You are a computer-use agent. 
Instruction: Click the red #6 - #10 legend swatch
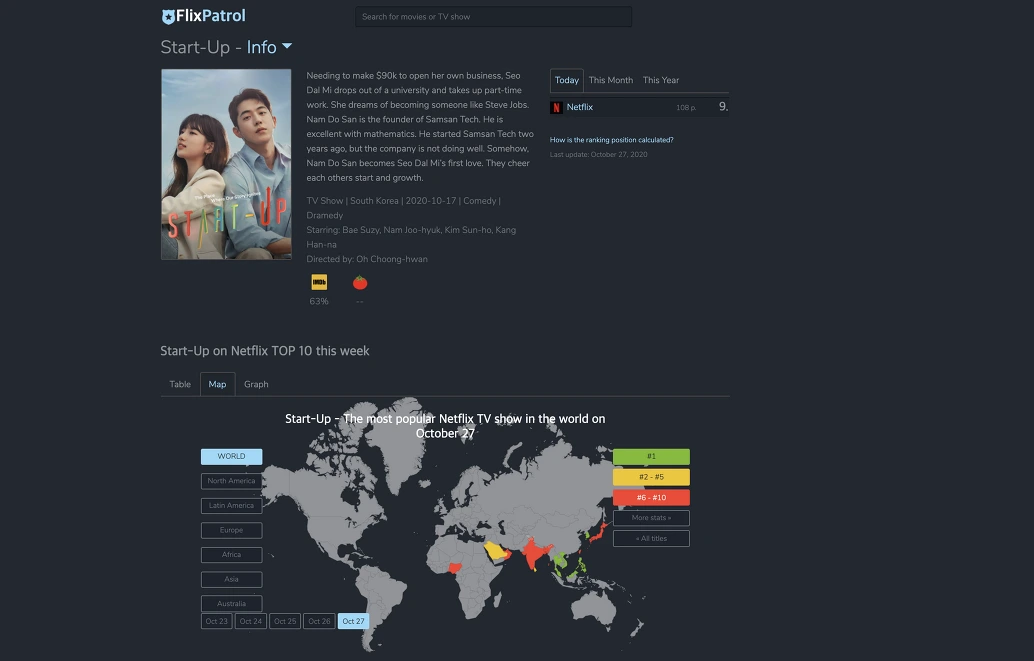point(652,497)
